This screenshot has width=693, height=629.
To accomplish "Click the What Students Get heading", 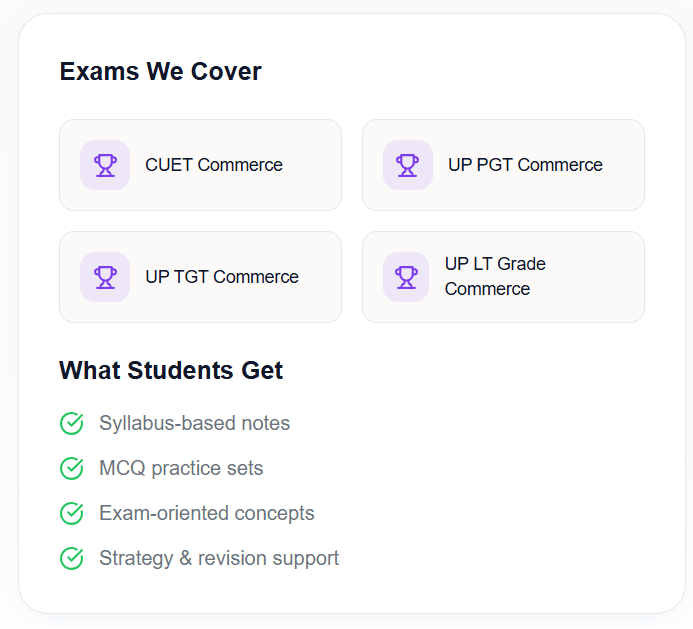I will [x=171, y=371].
